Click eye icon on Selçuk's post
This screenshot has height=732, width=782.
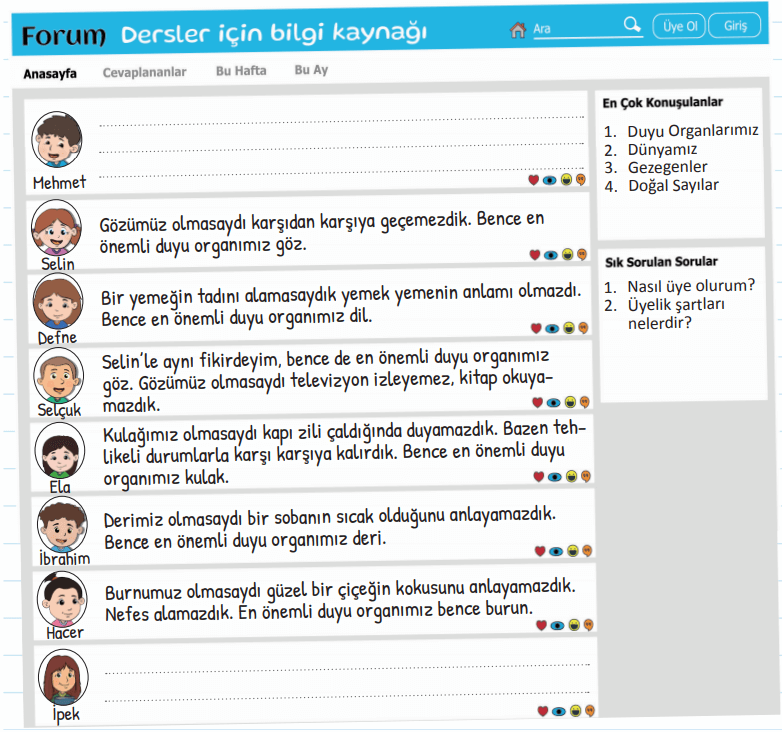[x=554, y=402]
